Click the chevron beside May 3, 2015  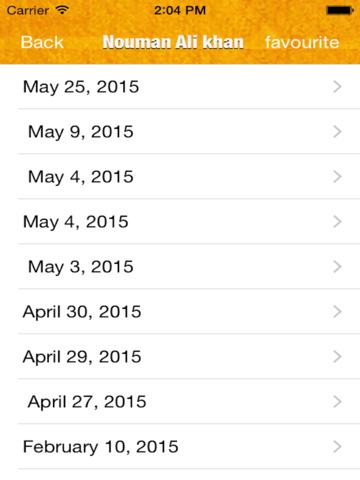tap(337, 267)
